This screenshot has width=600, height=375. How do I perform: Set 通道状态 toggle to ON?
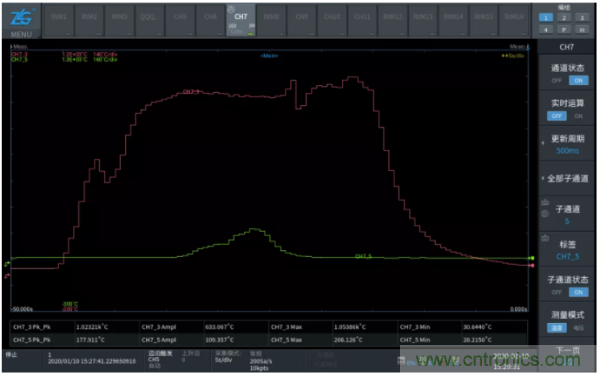578,80
